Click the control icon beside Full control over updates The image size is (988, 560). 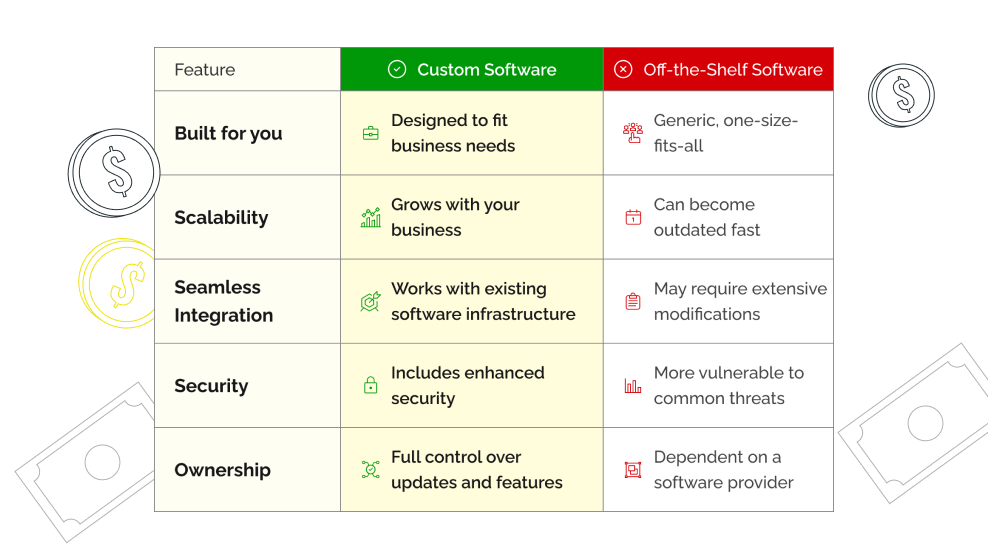click(371, 469)
